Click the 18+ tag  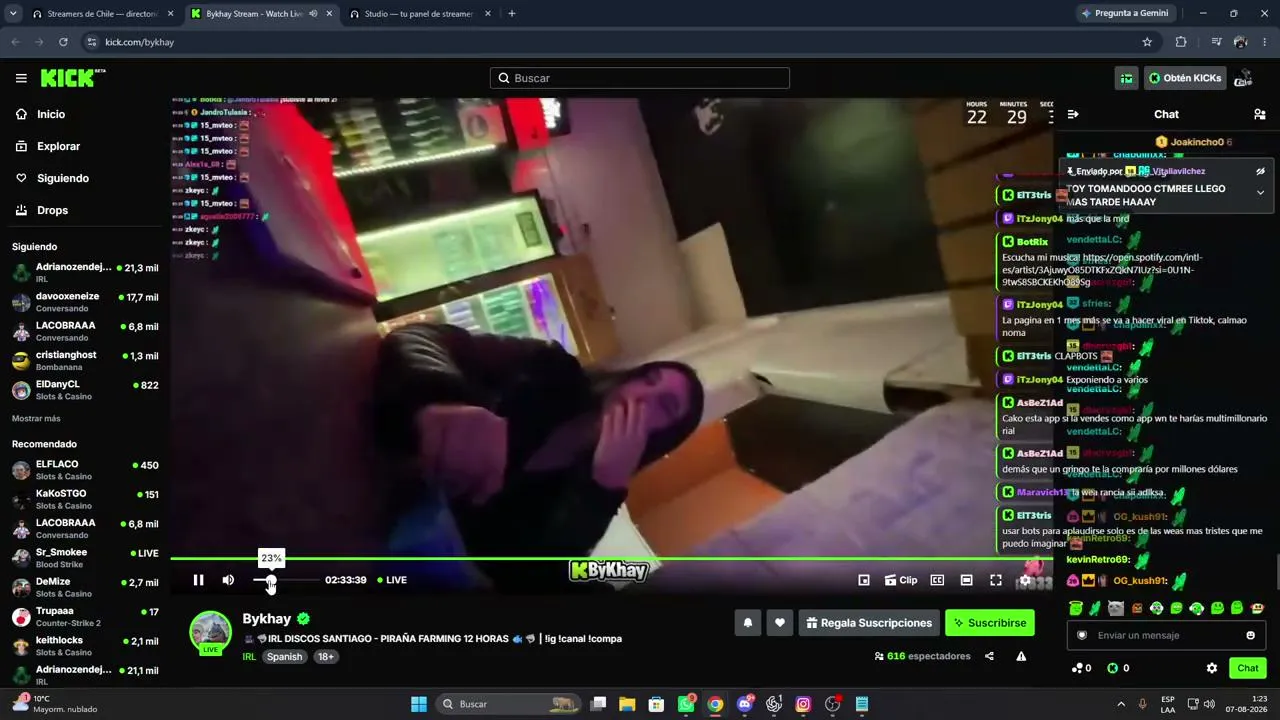point(325,657)
